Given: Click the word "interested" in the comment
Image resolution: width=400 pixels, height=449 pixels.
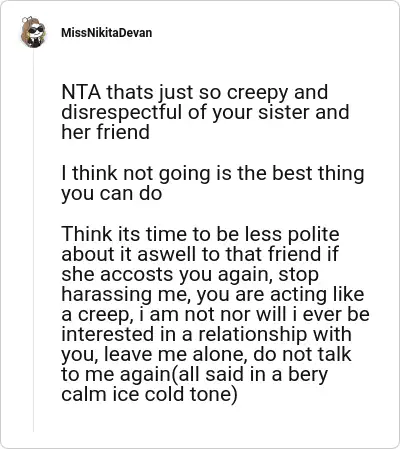Looking at the screenshot, I should pos(108,334).
